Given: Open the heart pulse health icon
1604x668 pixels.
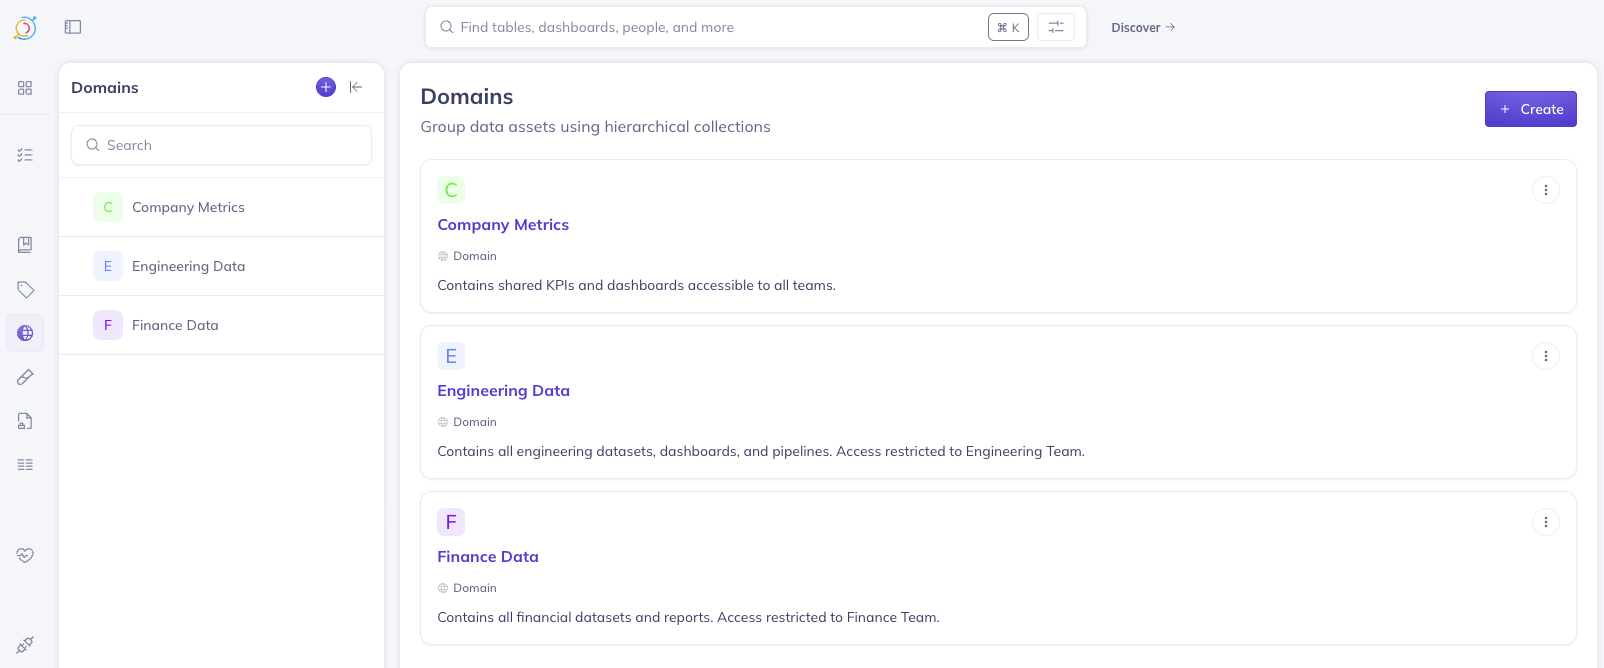Looking at the screenshot, I should (25, 555).
